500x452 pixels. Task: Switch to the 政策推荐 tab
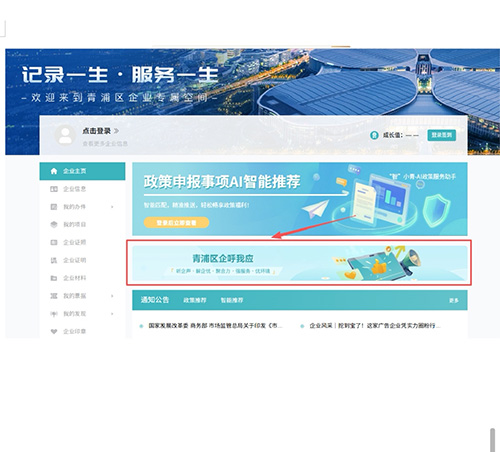click(x=195, y=300)
